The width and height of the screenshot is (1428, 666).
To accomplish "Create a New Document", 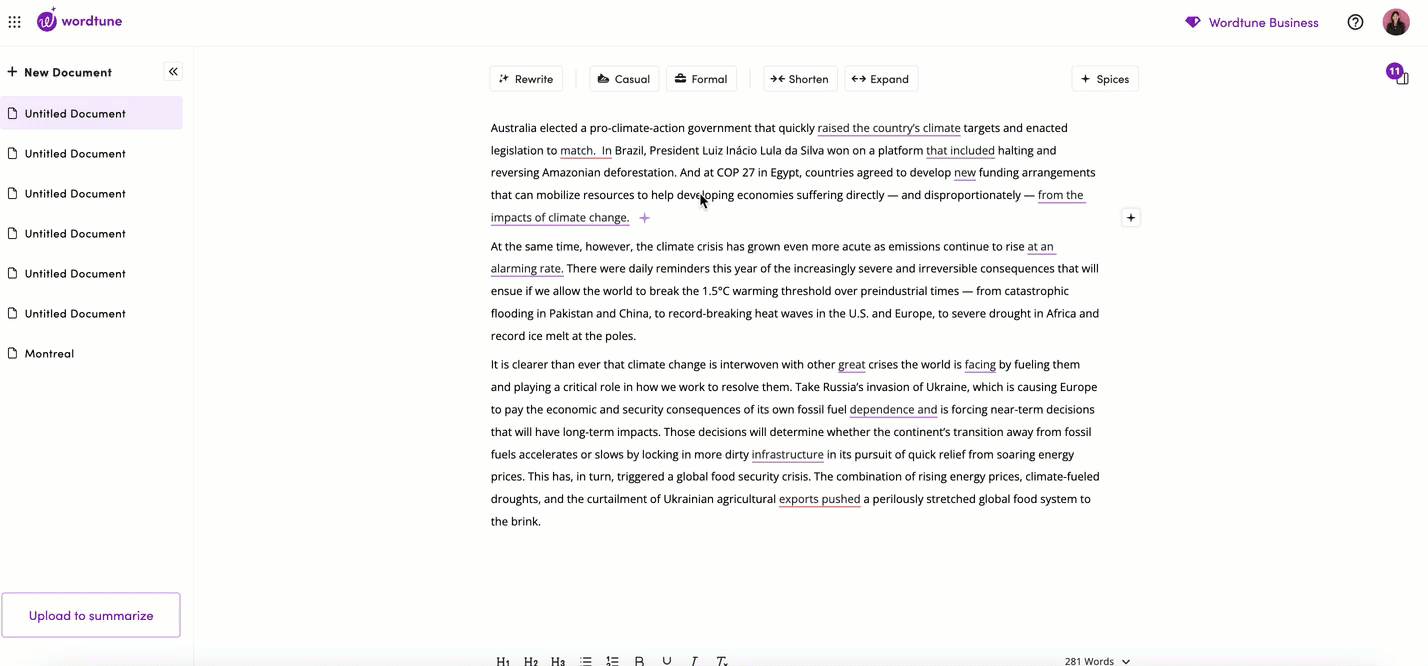I will tap(60, 72).
